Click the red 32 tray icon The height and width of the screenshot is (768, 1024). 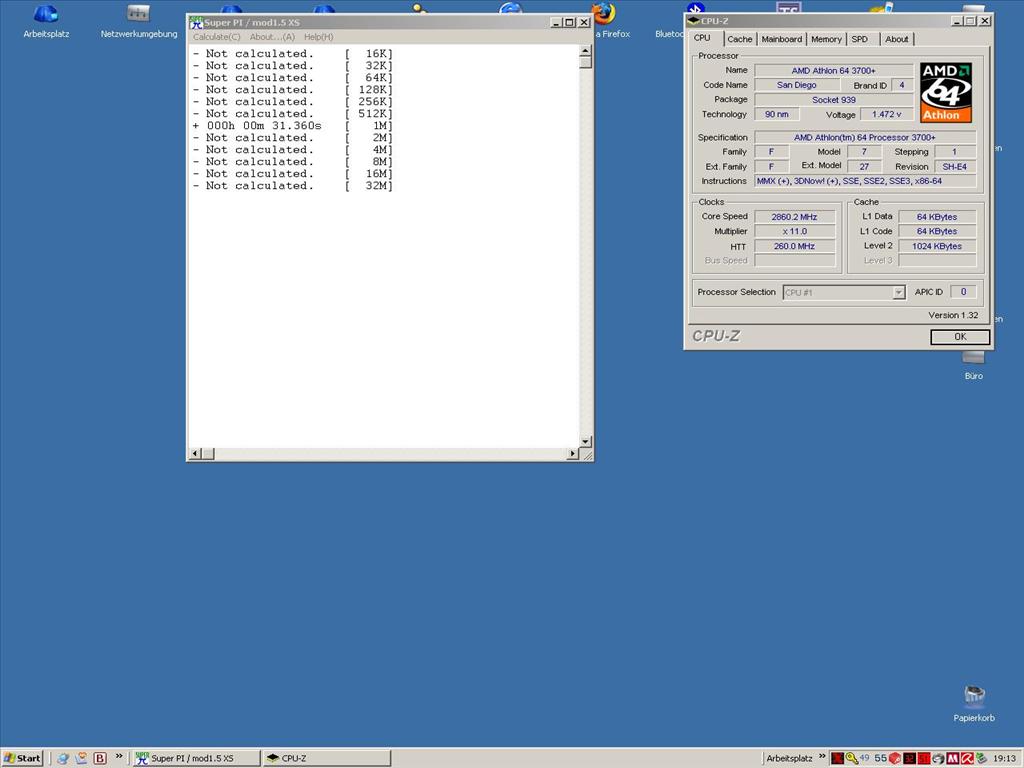point(909,758)
